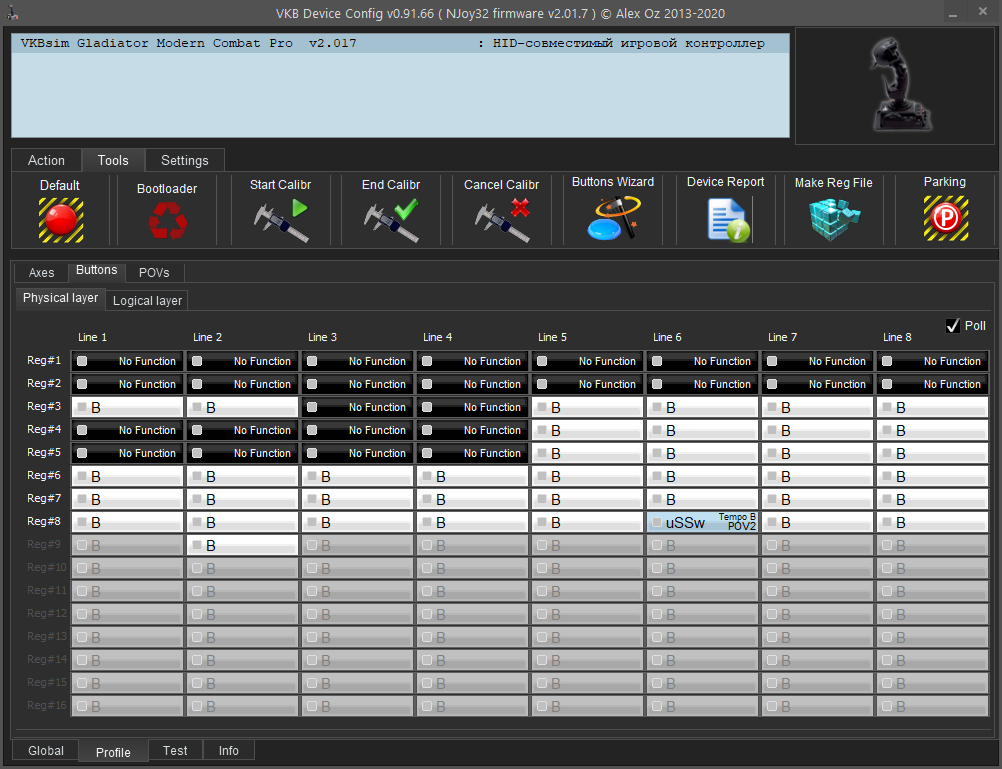This screenshot has height=769, width=1002.
Task: Toggle checkbox in Reg#4 Line 1 cell
Action: (82, 430)
